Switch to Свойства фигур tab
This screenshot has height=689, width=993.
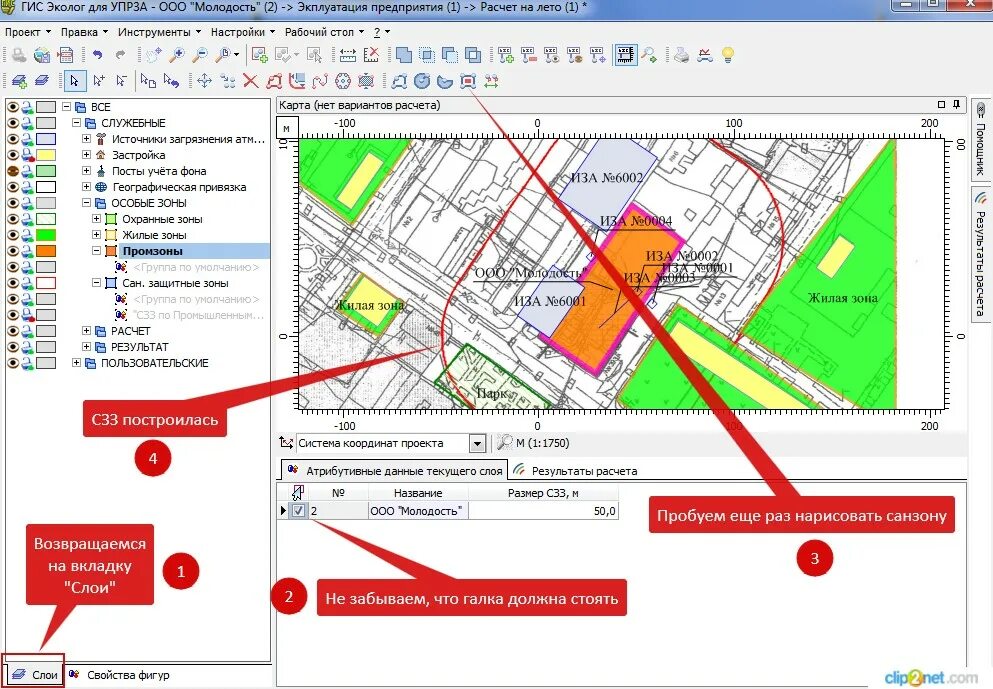[120, 675]
